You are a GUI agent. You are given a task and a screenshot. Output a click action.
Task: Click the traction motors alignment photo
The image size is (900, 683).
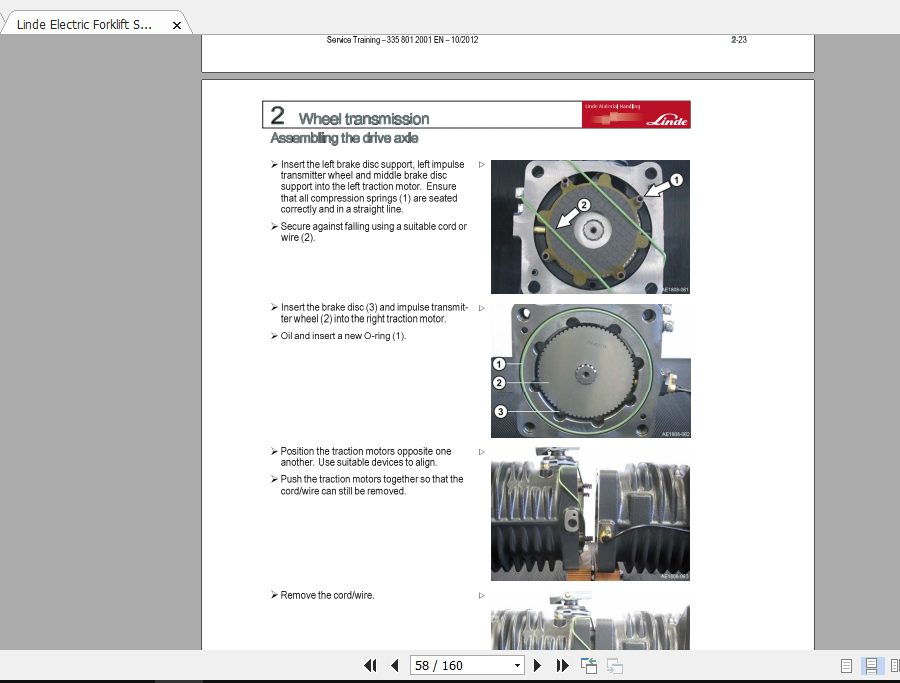tap(590, 514)
